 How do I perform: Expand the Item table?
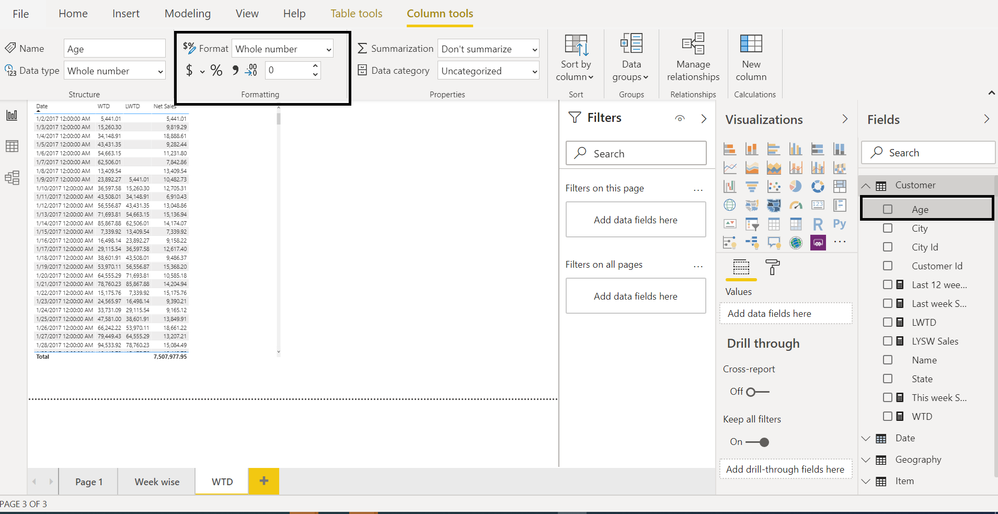pos(866,481)
